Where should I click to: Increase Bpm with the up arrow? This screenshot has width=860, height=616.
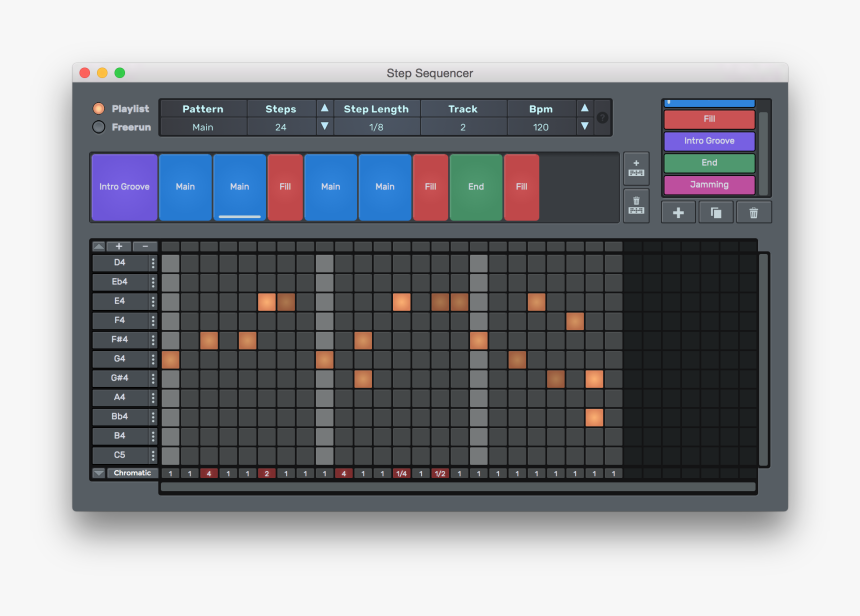[x=585, y=108]
